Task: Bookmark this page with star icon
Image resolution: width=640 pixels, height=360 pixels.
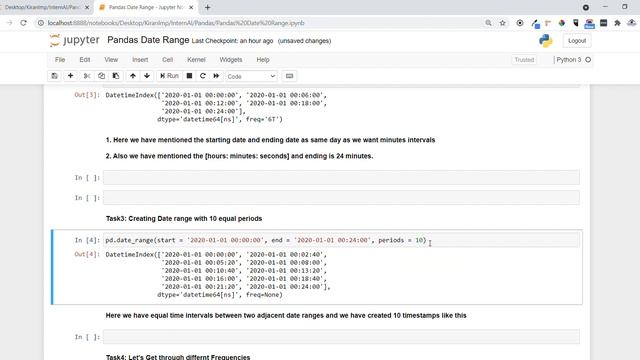Action: 503,23
